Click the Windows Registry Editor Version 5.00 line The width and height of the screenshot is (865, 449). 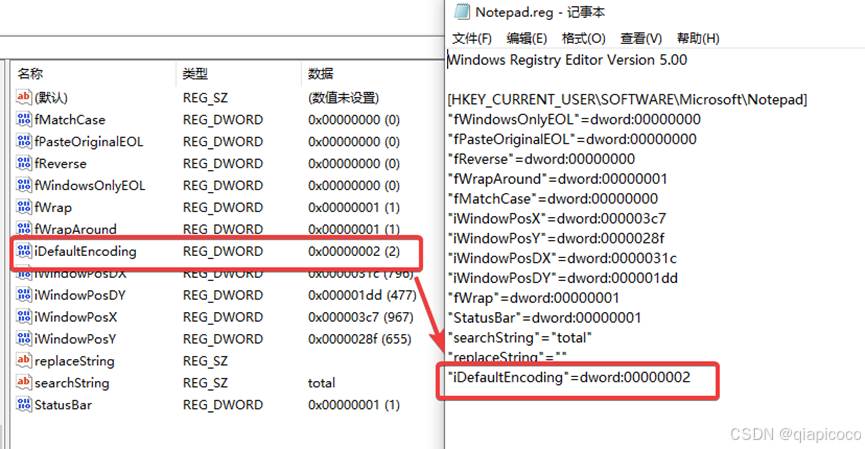567,60
